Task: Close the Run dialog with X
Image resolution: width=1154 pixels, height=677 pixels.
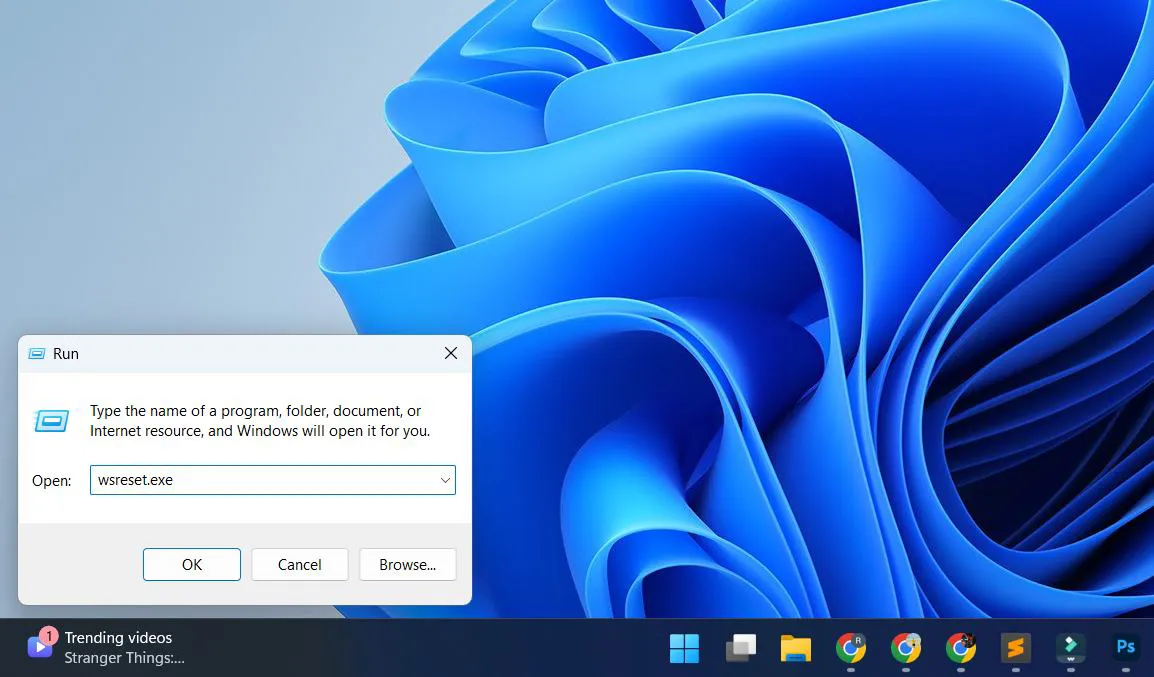Action: 450,353
